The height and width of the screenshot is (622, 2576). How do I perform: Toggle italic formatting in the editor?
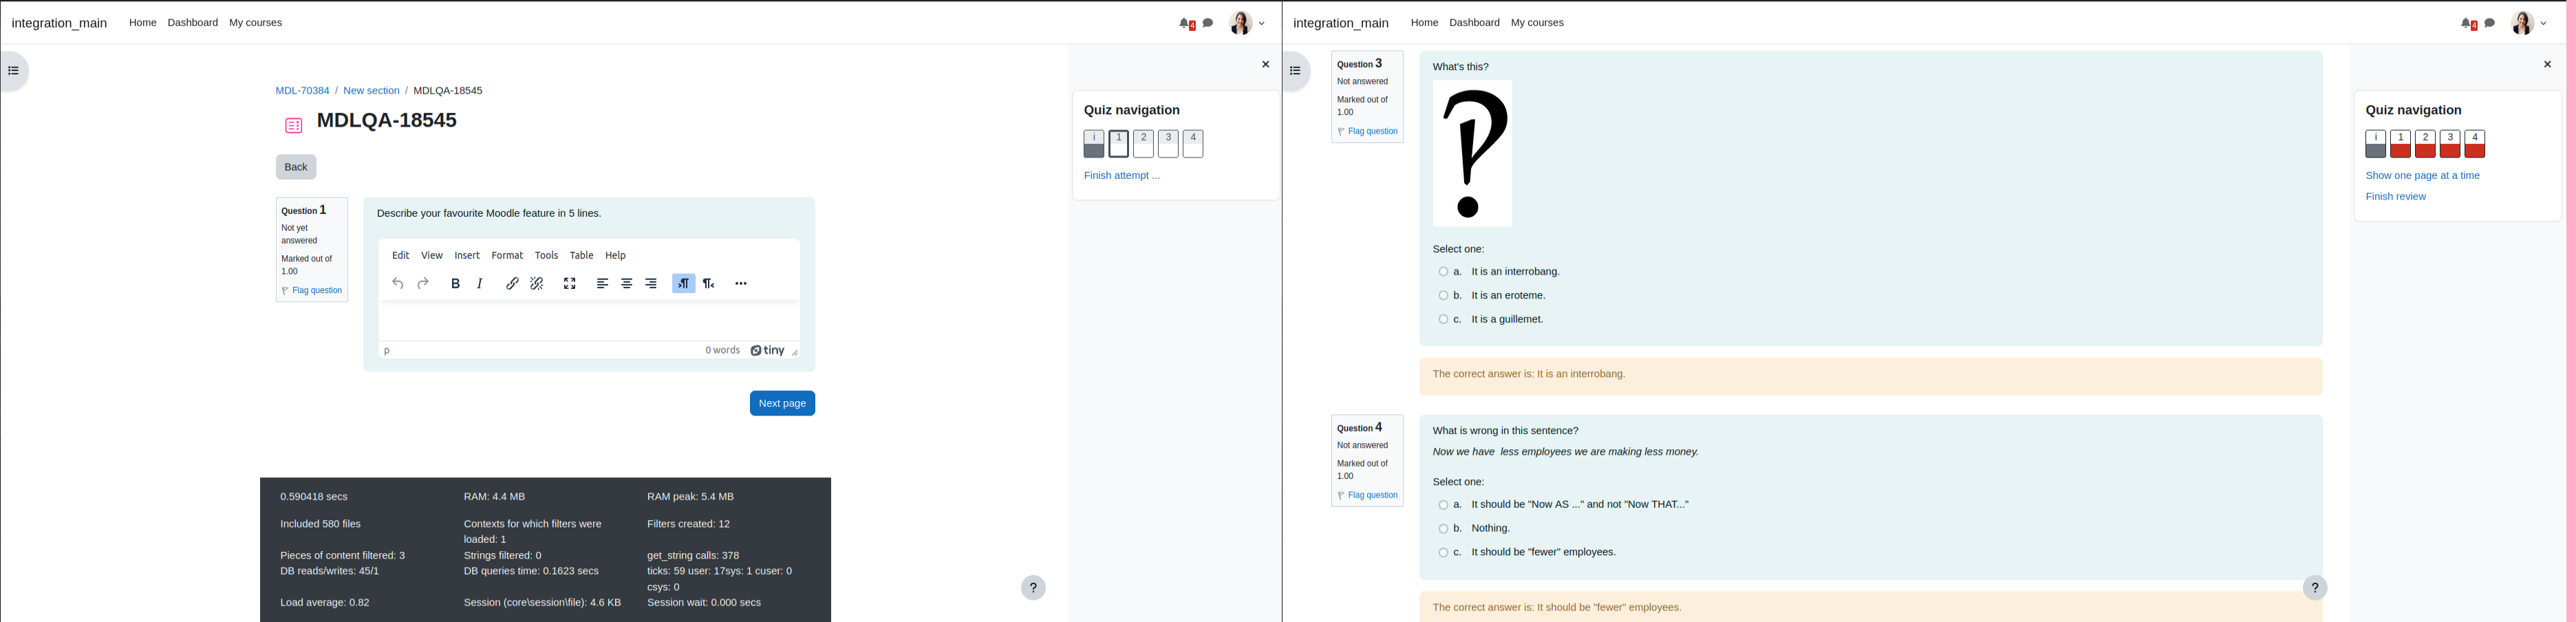pos(480,284)
